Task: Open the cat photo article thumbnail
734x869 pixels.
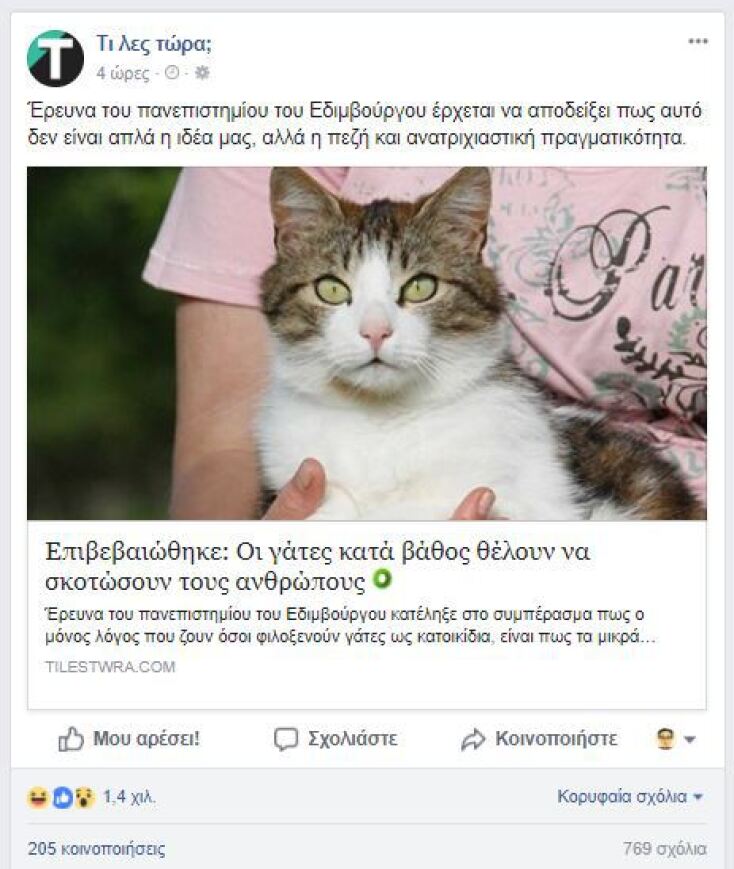Action: point(366,343)
